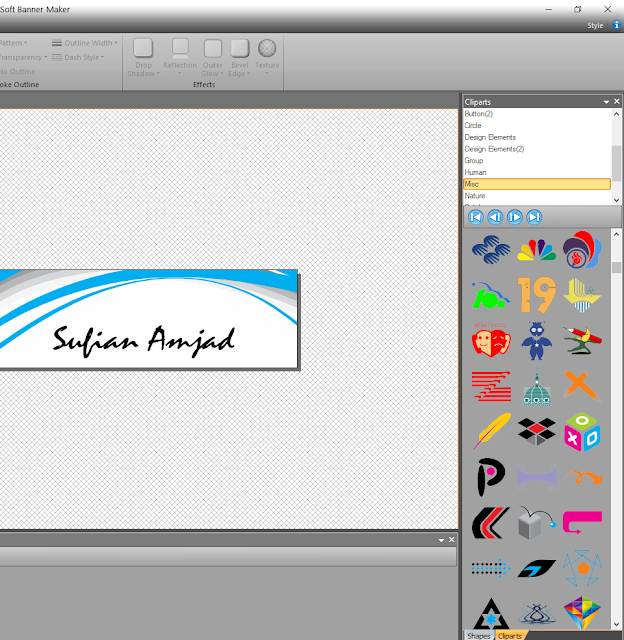Go to next clipart page

[515, 217]
